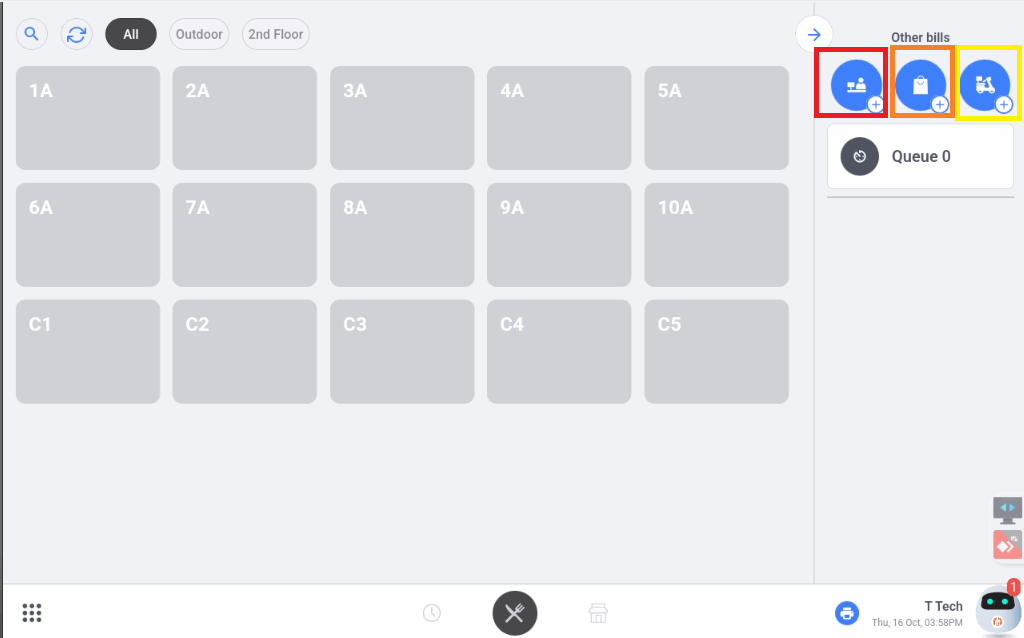Open the apps grid menu
Image resolution: width=1024 pixels, height=638 pixels.
coord(32,613)
